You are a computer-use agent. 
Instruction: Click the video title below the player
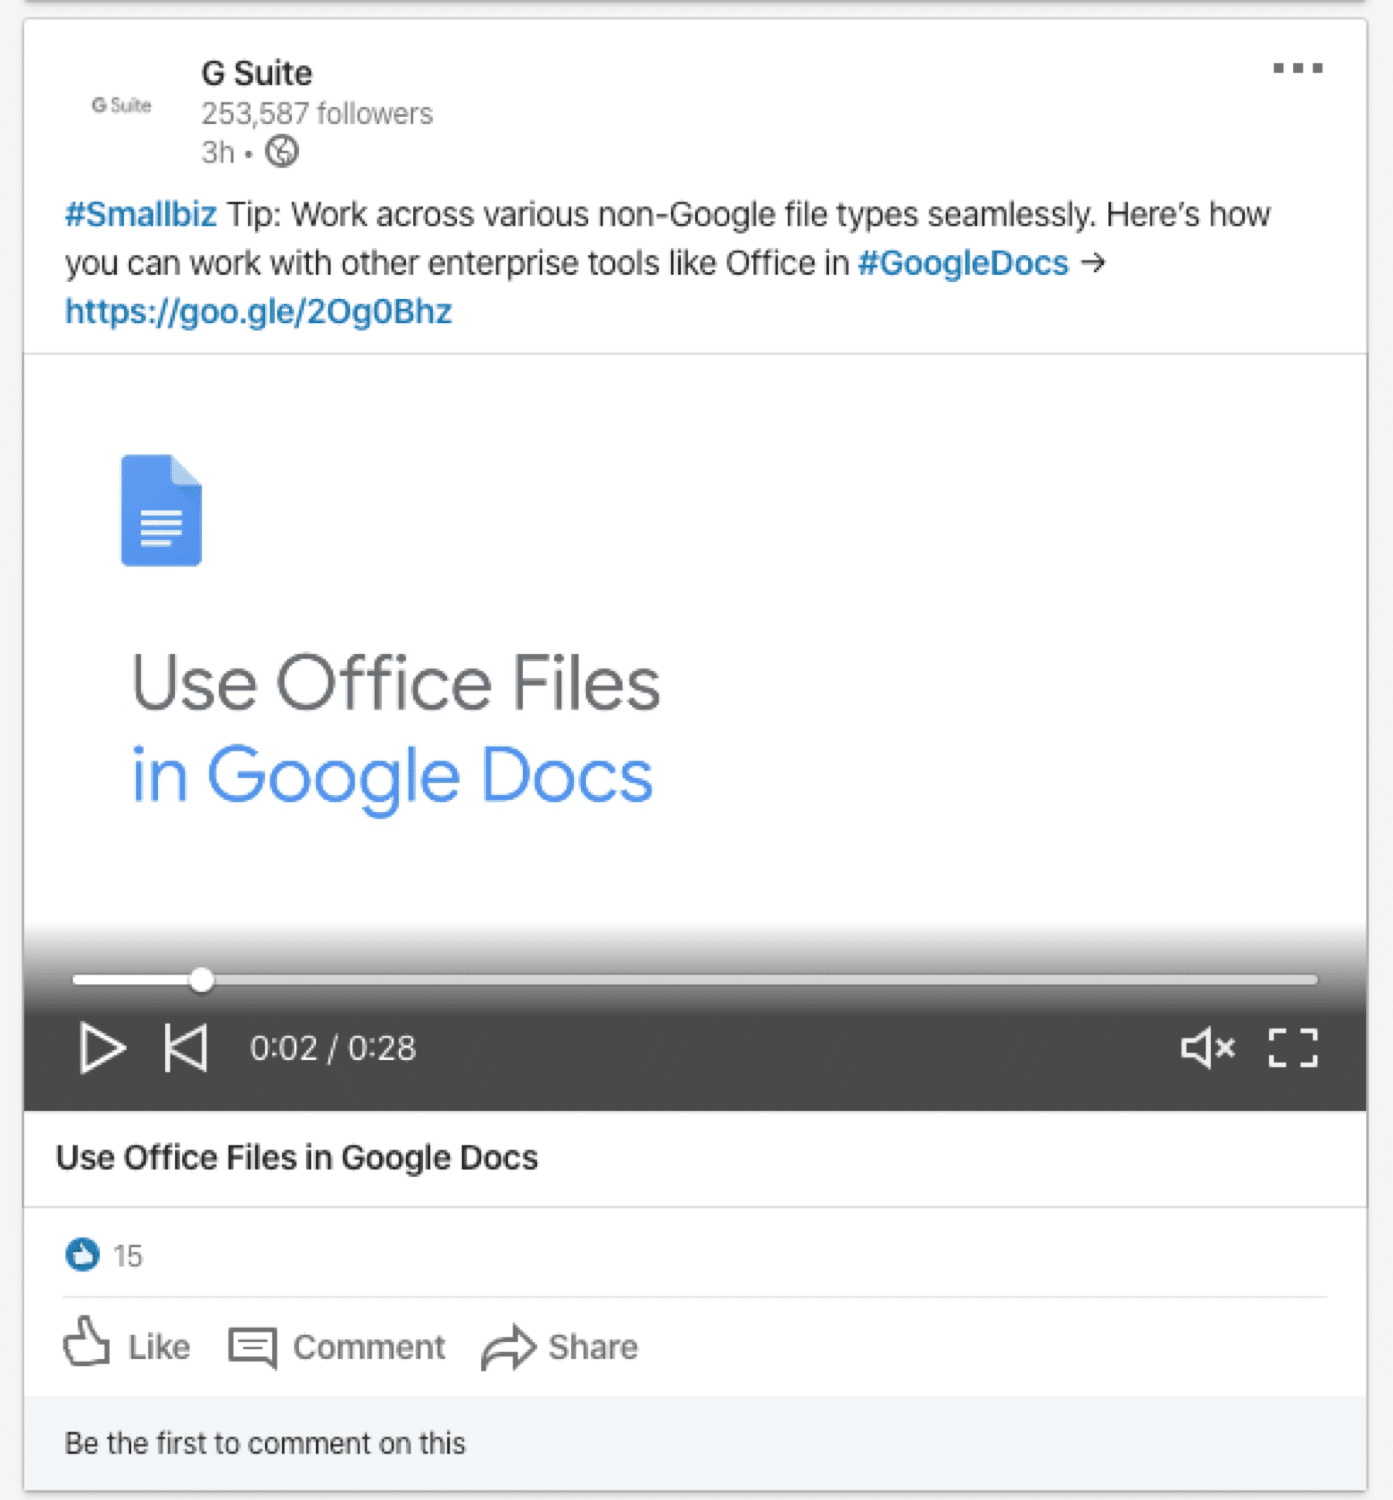tap(297, 1158)
